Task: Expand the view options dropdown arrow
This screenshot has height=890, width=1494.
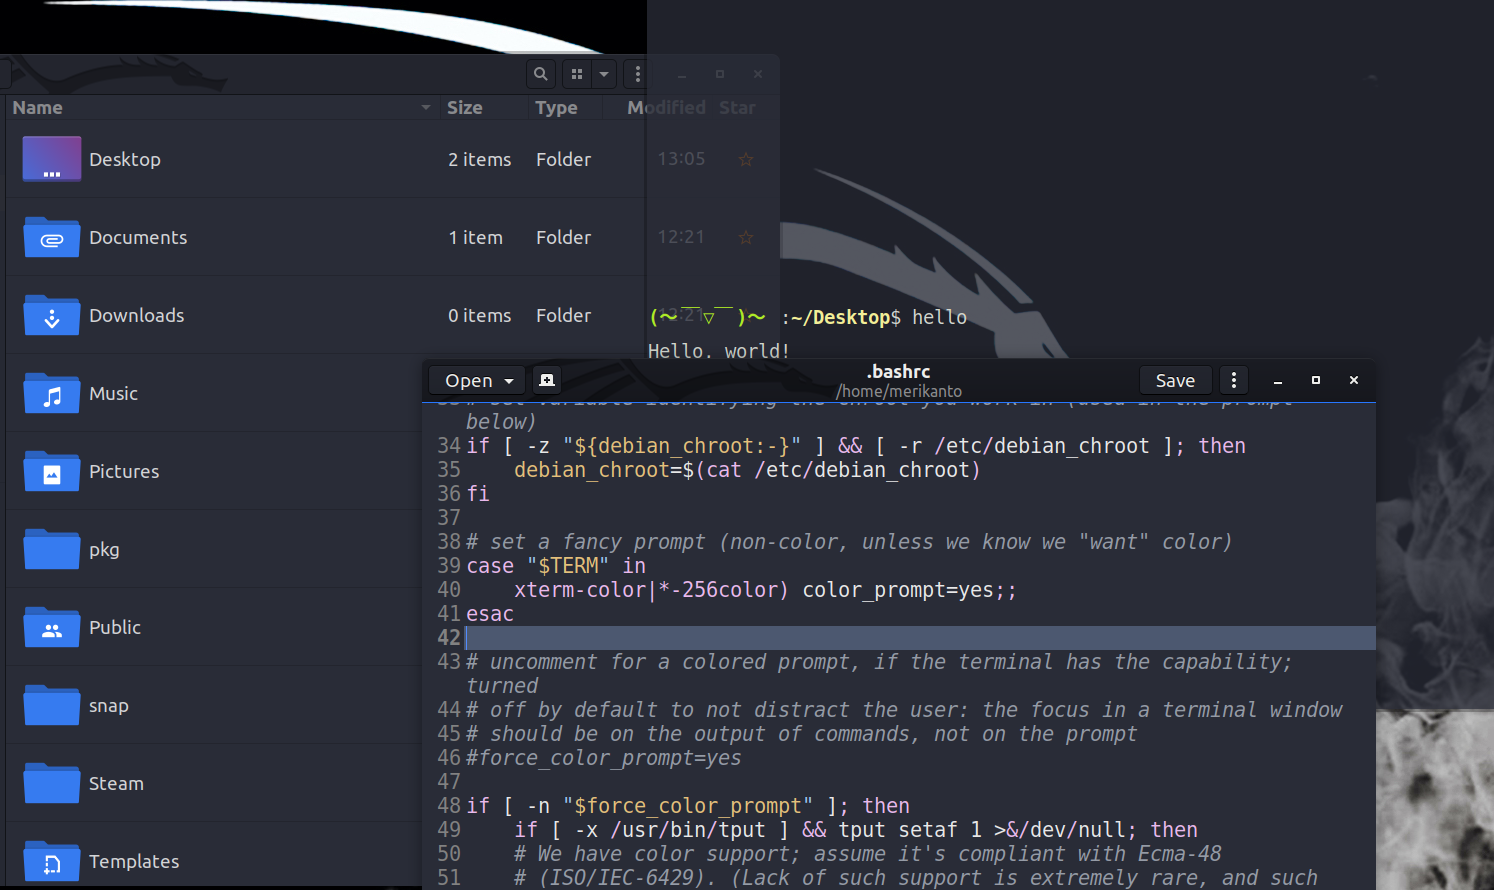Action: pyautogui.click(x=604, y=74)
